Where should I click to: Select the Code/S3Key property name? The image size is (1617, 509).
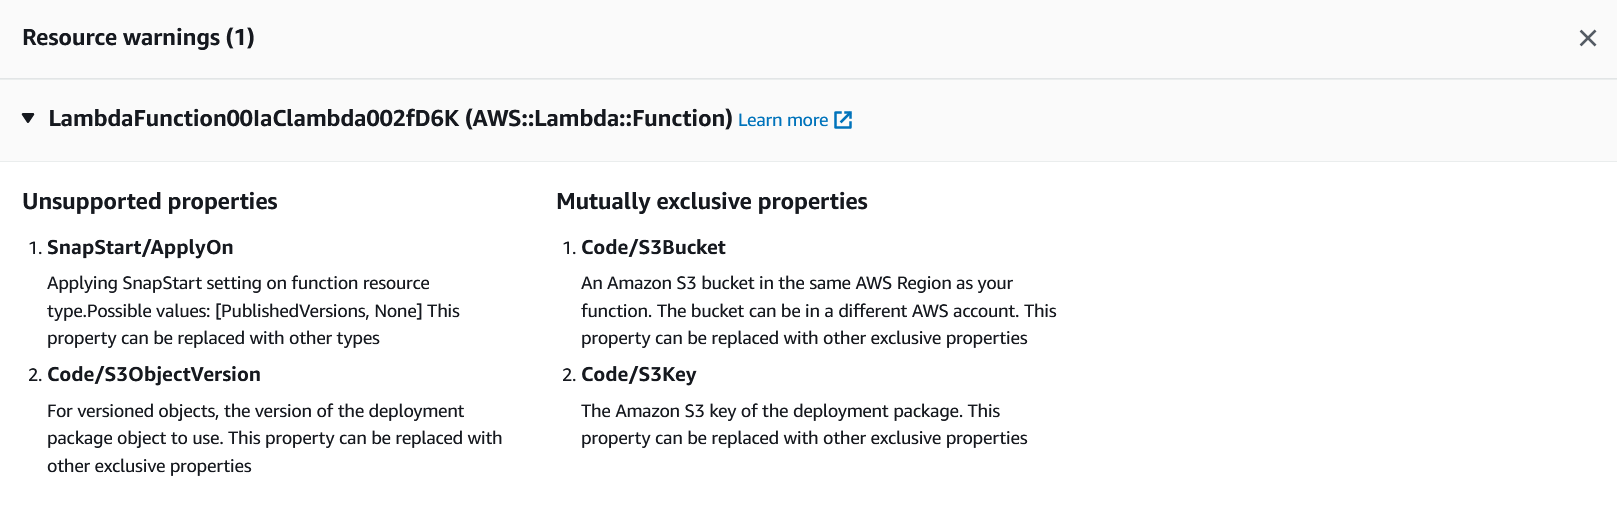click(638, 374)
